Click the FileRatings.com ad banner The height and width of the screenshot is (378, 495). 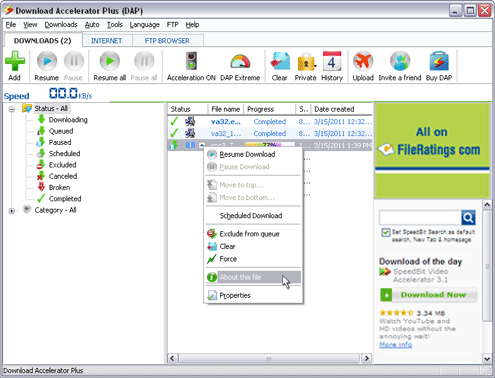pos(432,150)
